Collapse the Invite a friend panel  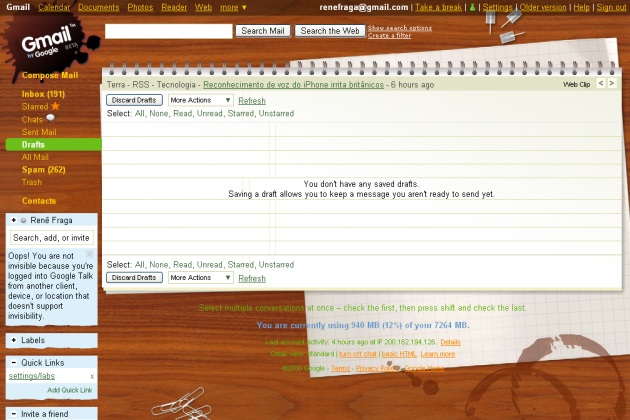(14, 414)
